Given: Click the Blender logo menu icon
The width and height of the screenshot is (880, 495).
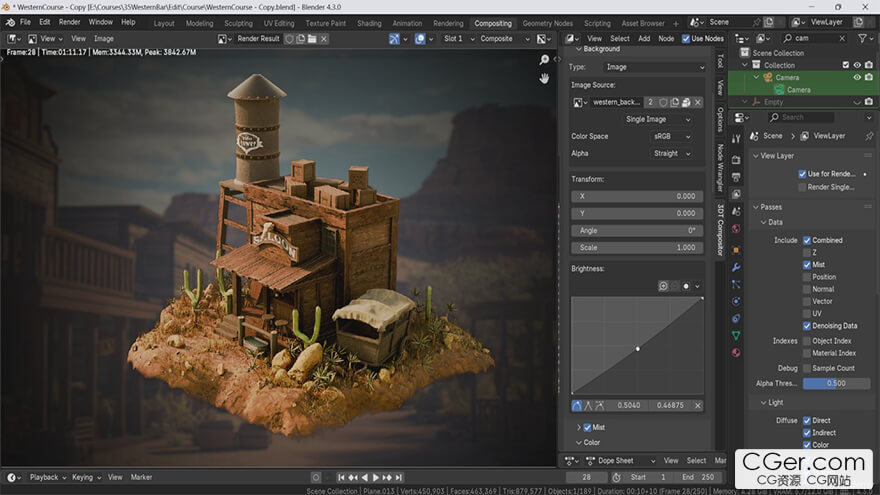Looking at the screenshot, I should pos(10,22).
